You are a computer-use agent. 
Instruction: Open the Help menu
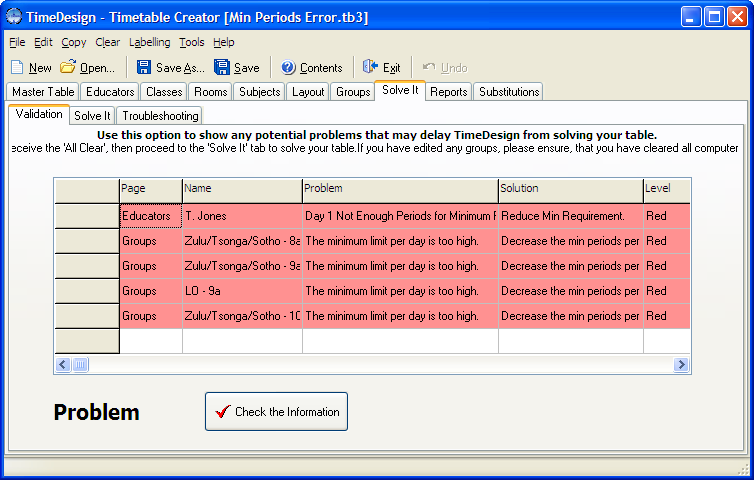224,42
